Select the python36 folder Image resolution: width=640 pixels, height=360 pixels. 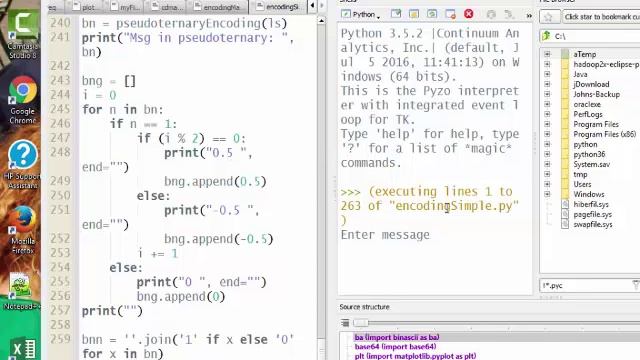click(x=589, y=154)
